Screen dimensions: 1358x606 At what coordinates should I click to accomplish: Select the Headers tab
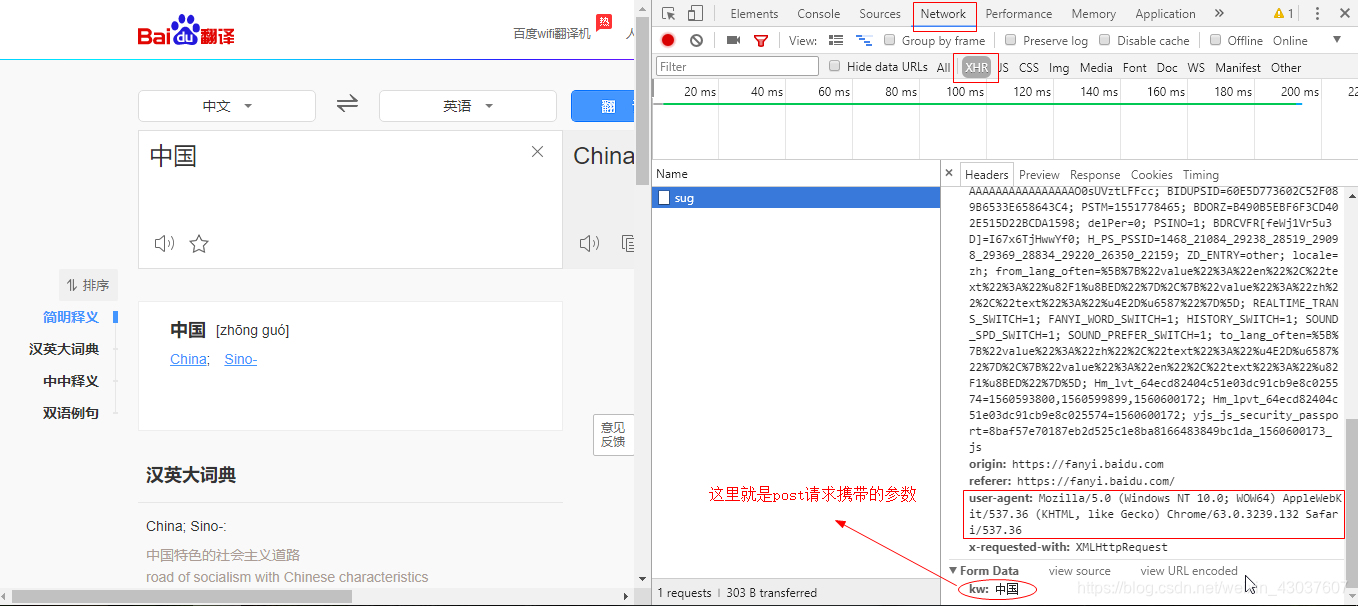tap(987, 174)
